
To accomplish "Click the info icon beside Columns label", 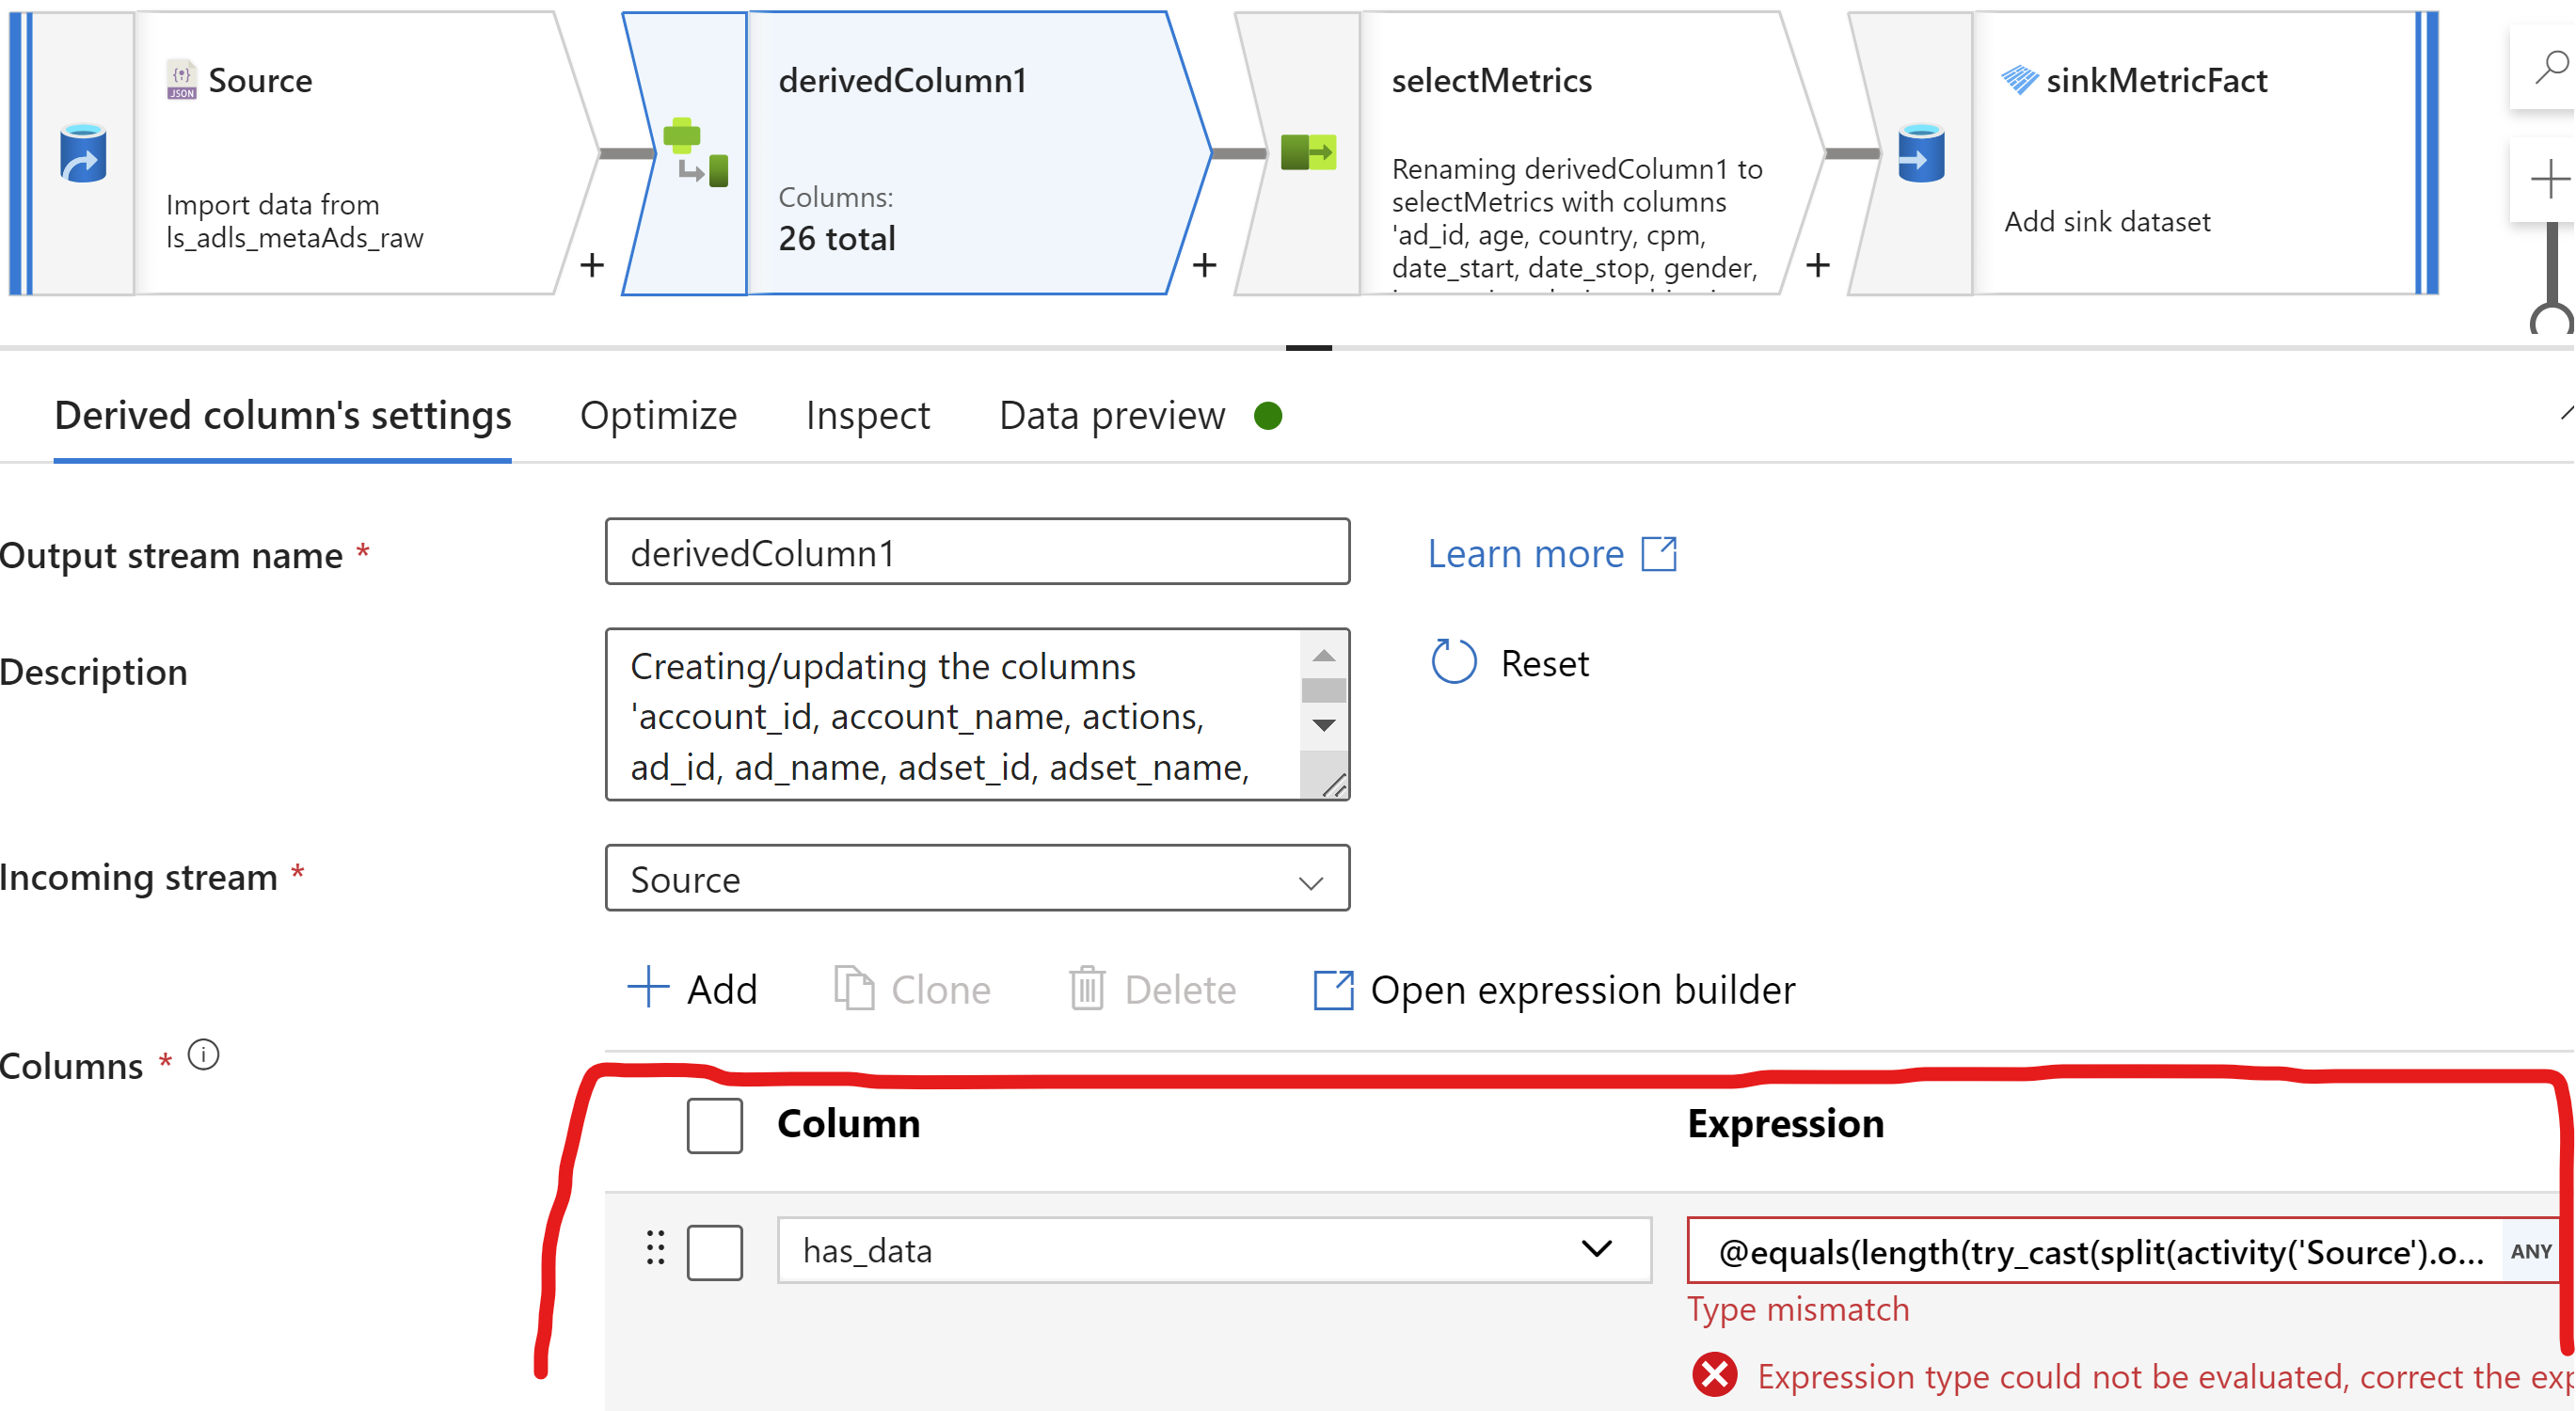I will (203, 1055).
